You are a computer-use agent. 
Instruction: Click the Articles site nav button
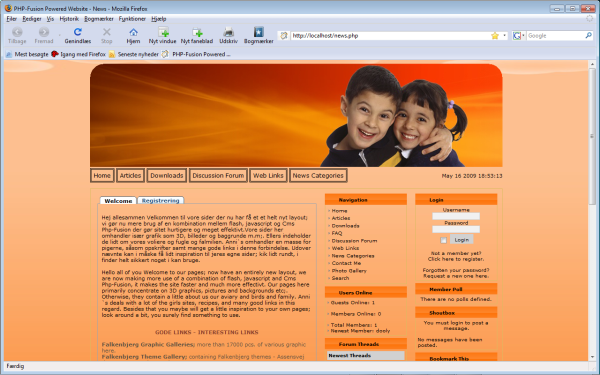click(130, 175)
